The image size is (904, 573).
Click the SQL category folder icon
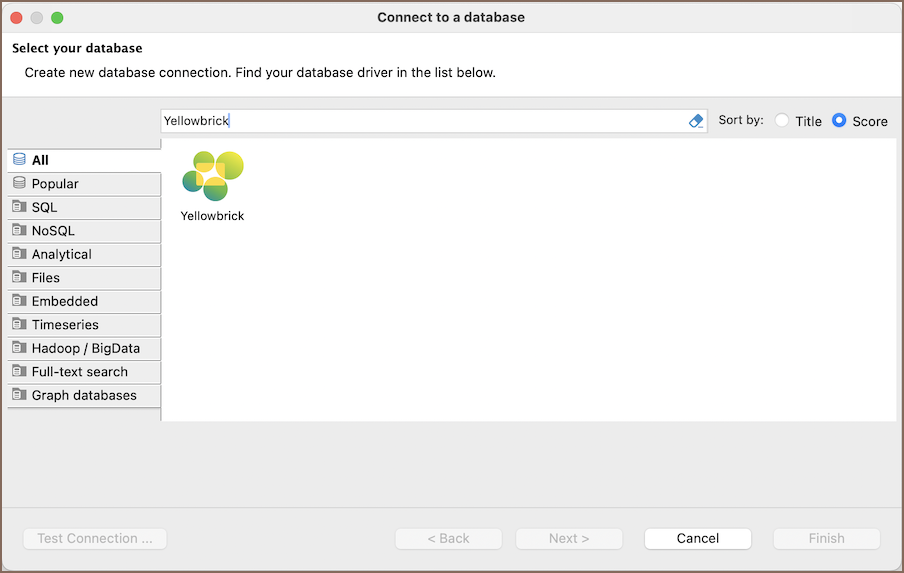point(19,207)
